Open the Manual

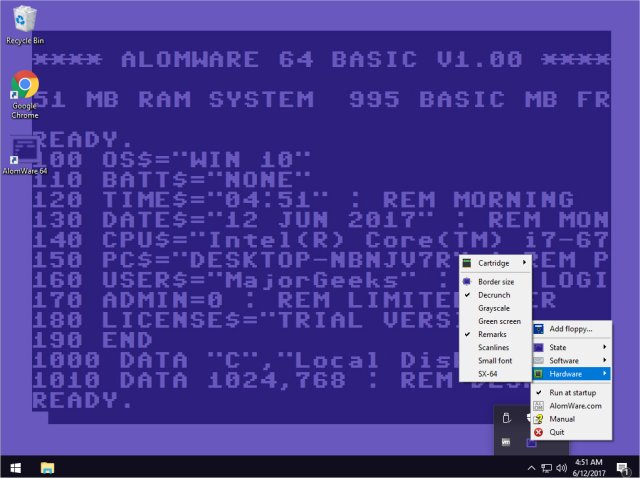(572, 419)
